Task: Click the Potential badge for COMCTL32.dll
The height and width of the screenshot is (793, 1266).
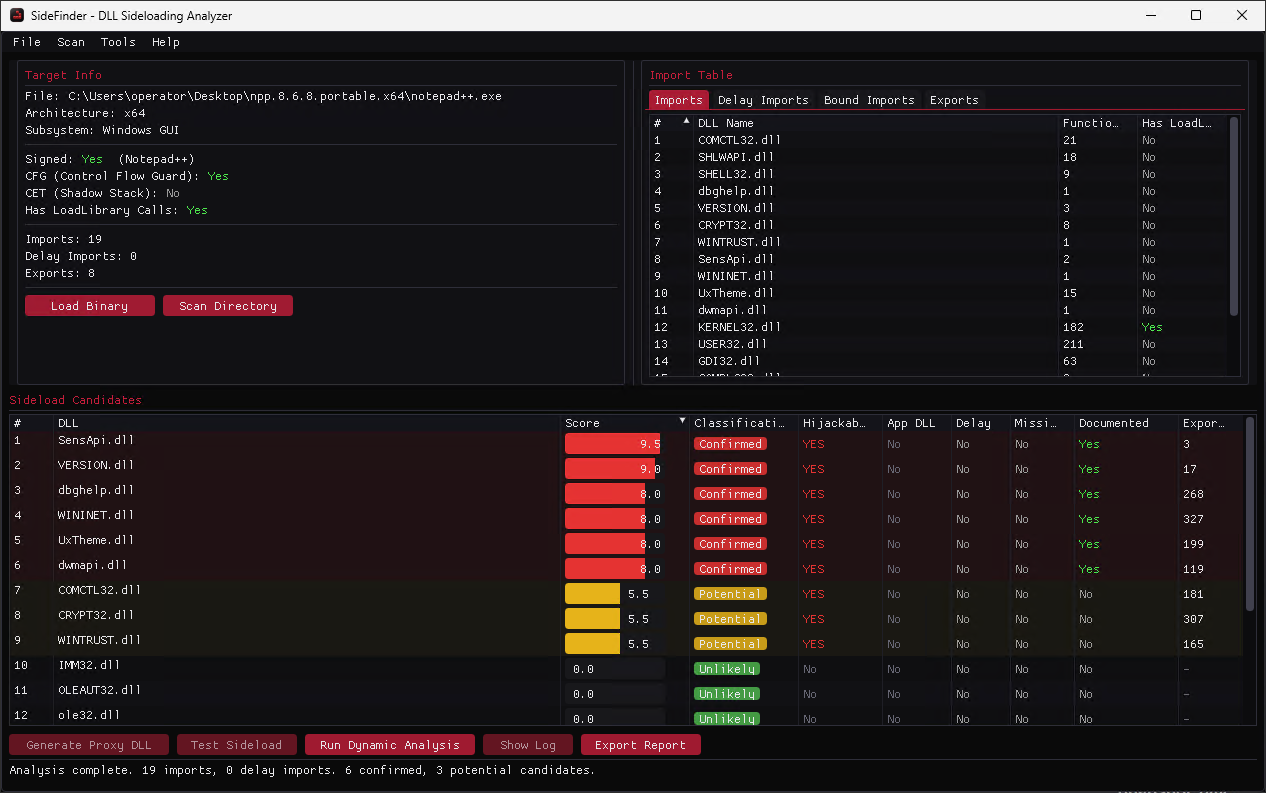Action: click(x=730, y=594)
